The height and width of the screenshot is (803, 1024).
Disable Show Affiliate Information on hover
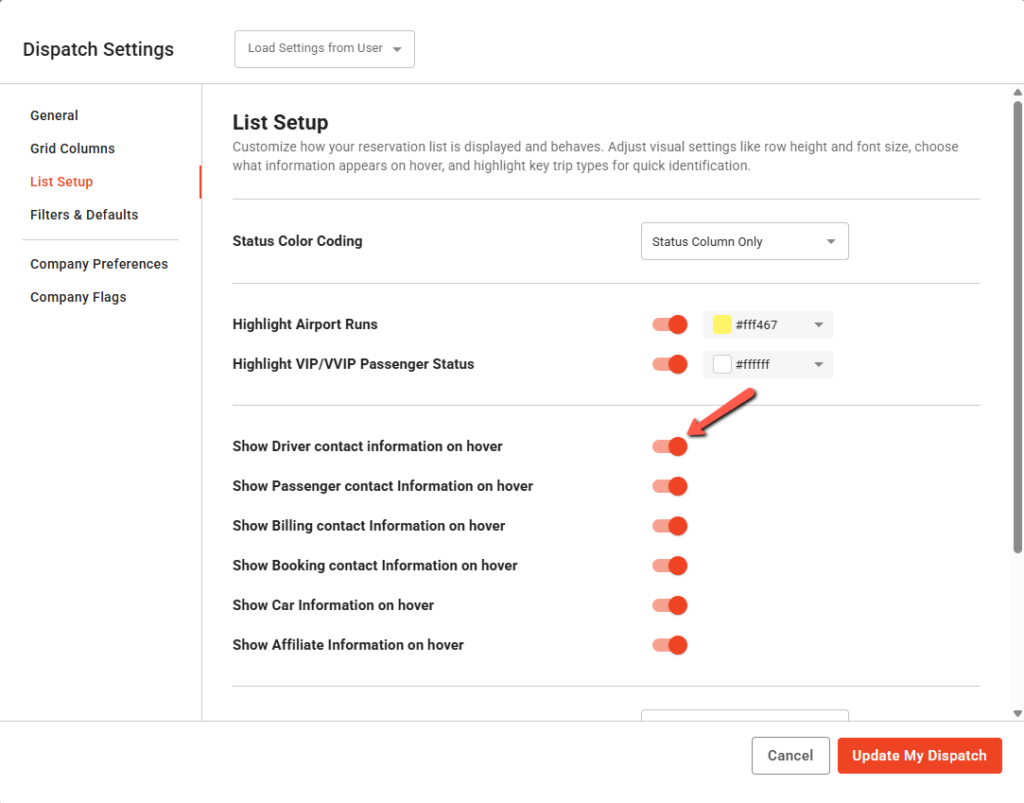pos(669,645)
